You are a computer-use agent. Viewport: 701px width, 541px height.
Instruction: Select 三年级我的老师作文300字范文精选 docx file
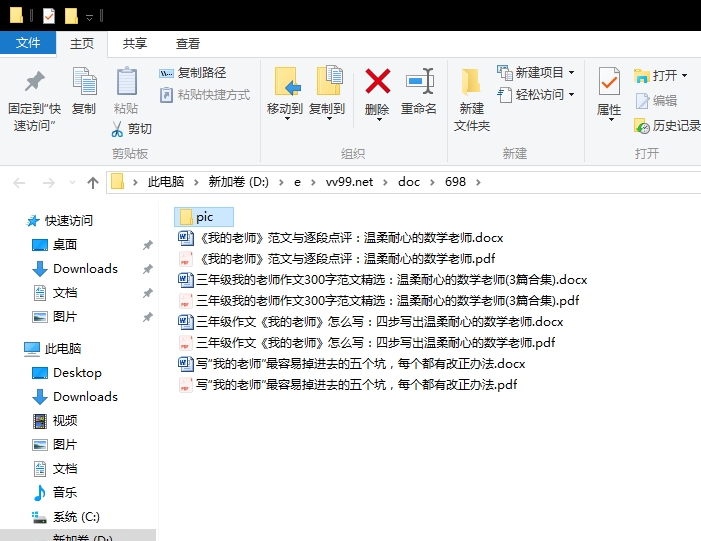382,279
